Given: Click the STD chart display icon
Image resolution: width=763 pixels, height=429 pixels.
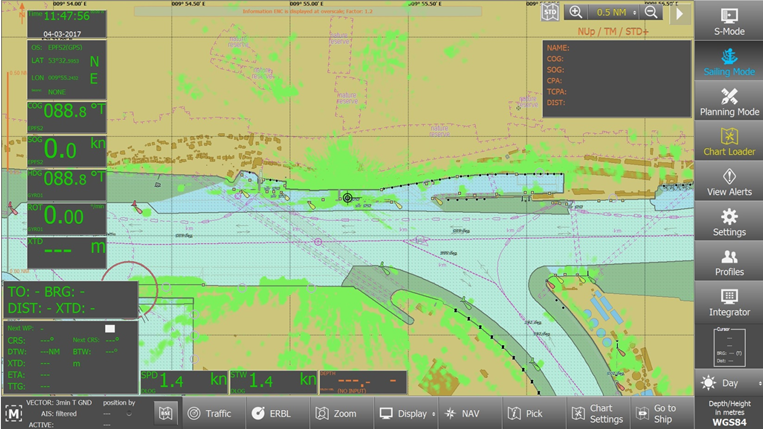Looking at the screenshot, I should tap(550, 13).
